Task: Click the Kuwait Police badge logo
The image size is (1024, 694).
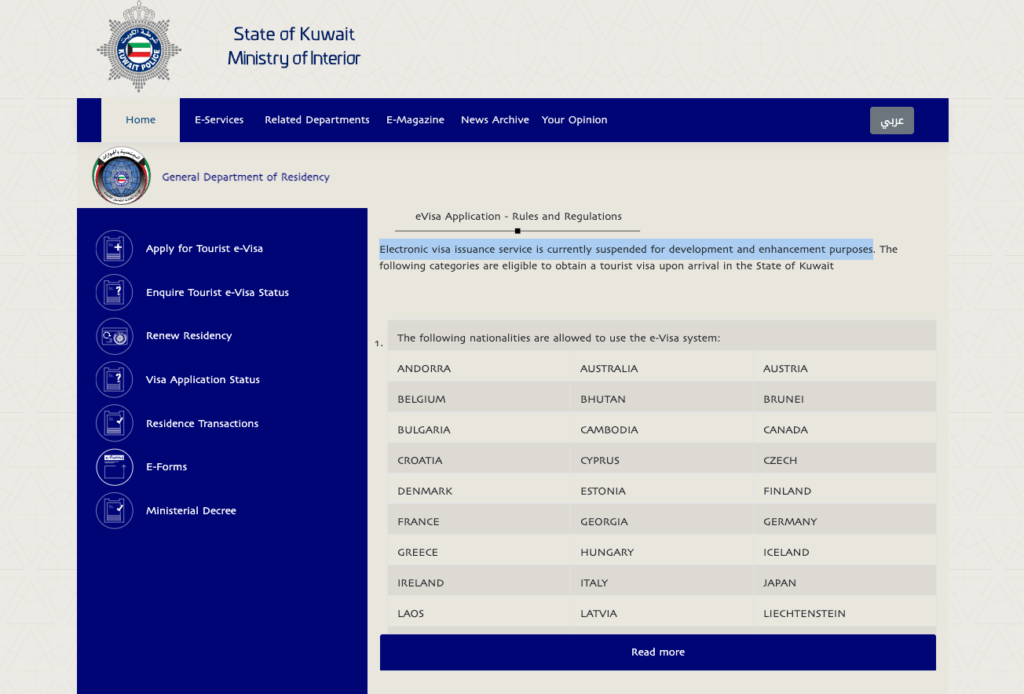Action: tap(139, 47)
